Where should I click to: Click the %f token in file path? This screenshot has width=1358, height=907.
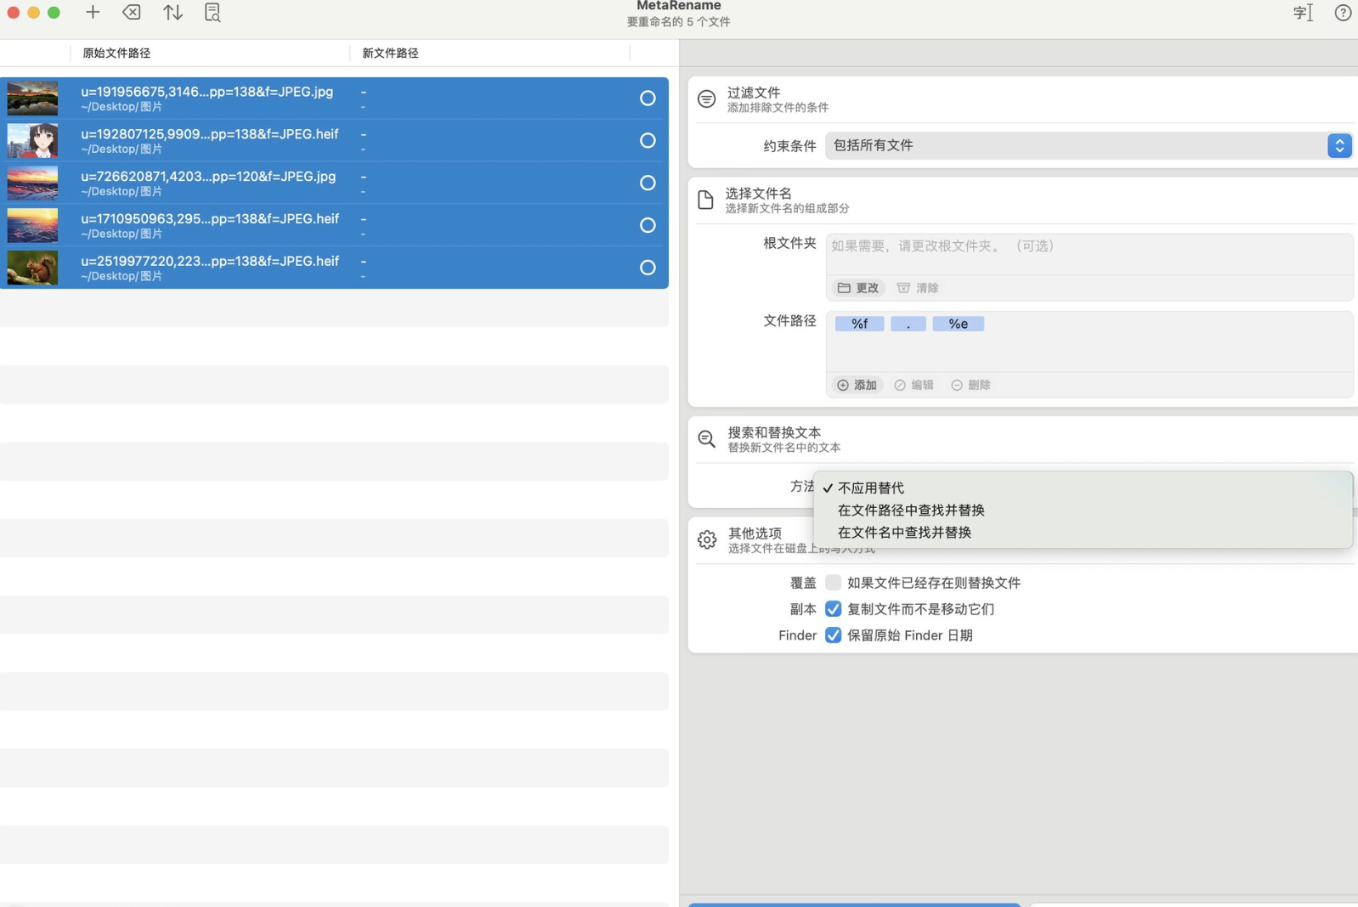tap(859, 324)
